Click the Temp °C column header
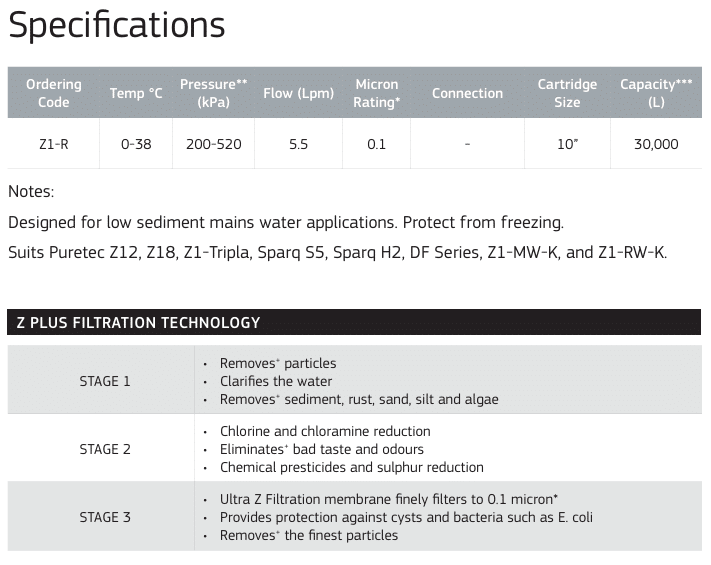 pyautogui.click(x=136, y=93)
